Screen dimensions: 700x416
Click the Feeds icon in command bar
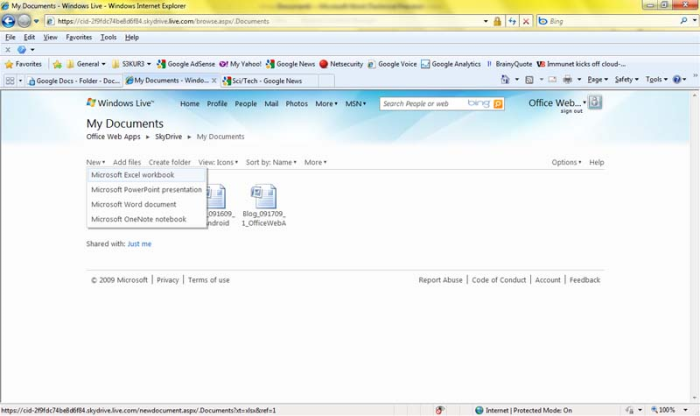tap(529, 79)
